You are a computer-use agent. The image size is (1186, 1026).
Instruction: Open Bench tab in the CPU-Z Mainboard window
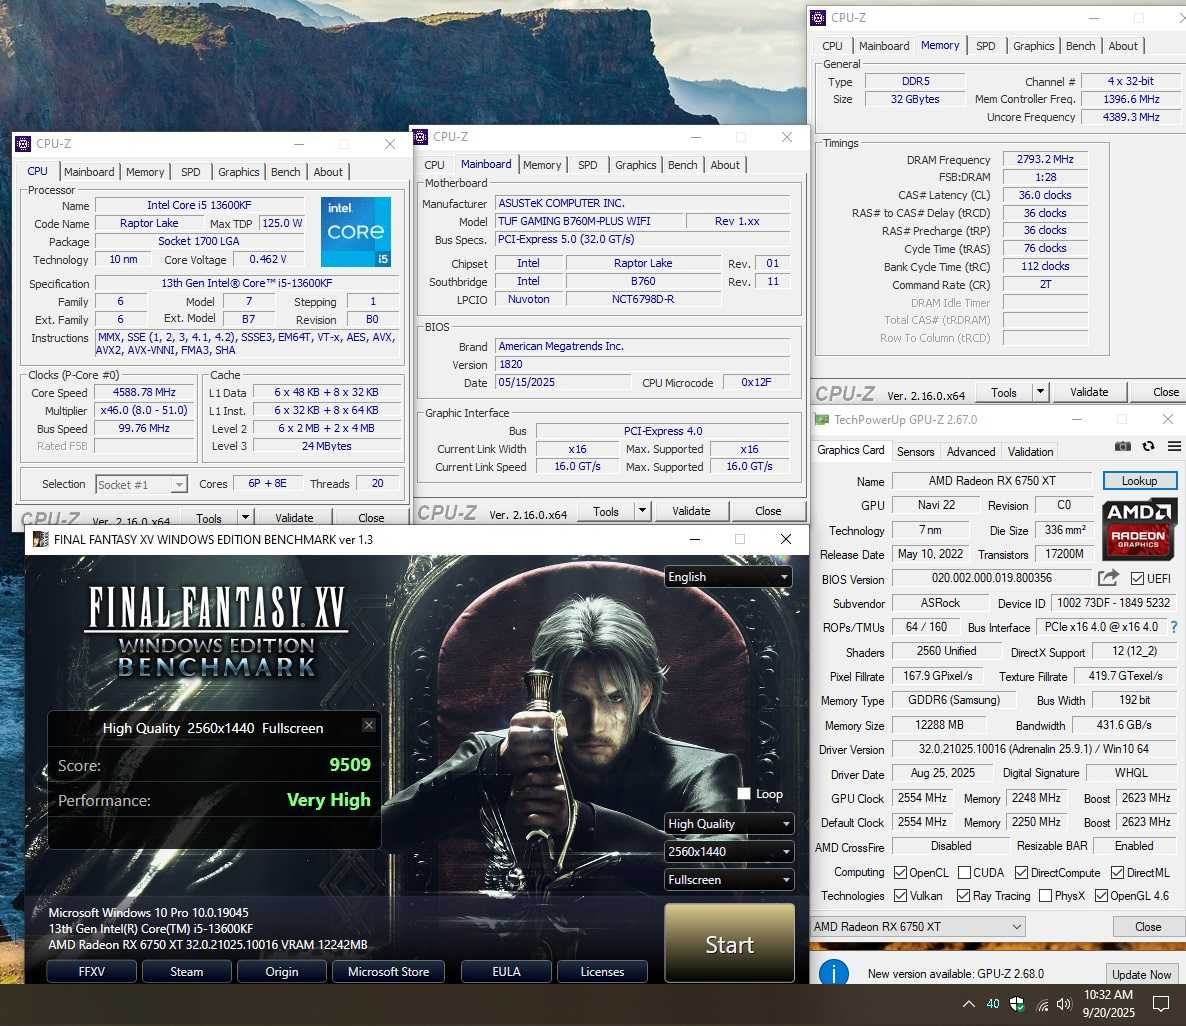click(x=682, y=165)
